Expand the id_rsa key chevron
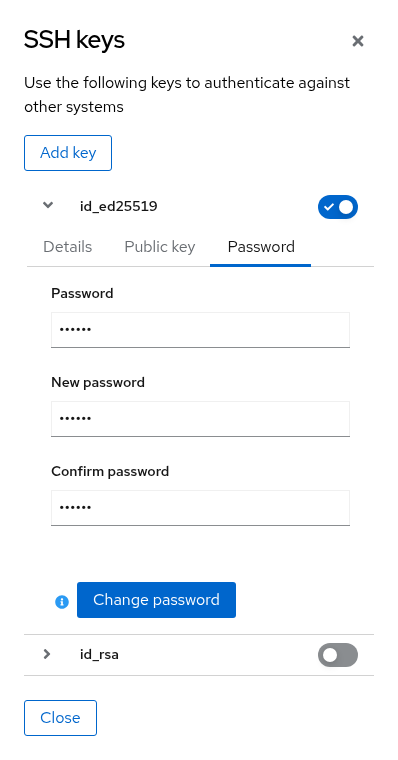The image size is (398, 760). (x=47, y=654)
